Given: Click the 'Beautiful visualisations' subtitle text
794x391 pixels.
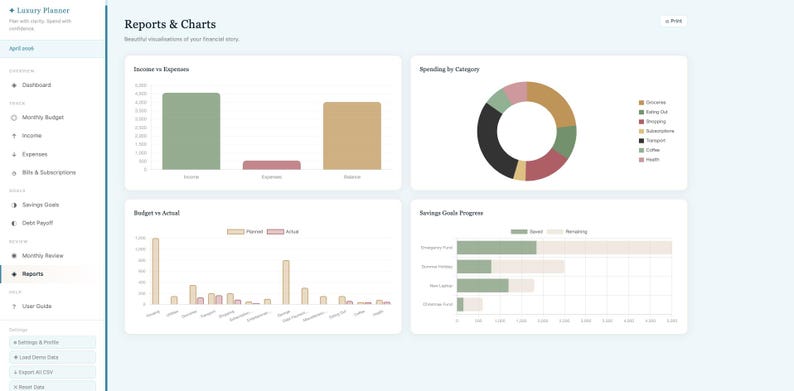Looking at the screenshot, I should point(182,39).
